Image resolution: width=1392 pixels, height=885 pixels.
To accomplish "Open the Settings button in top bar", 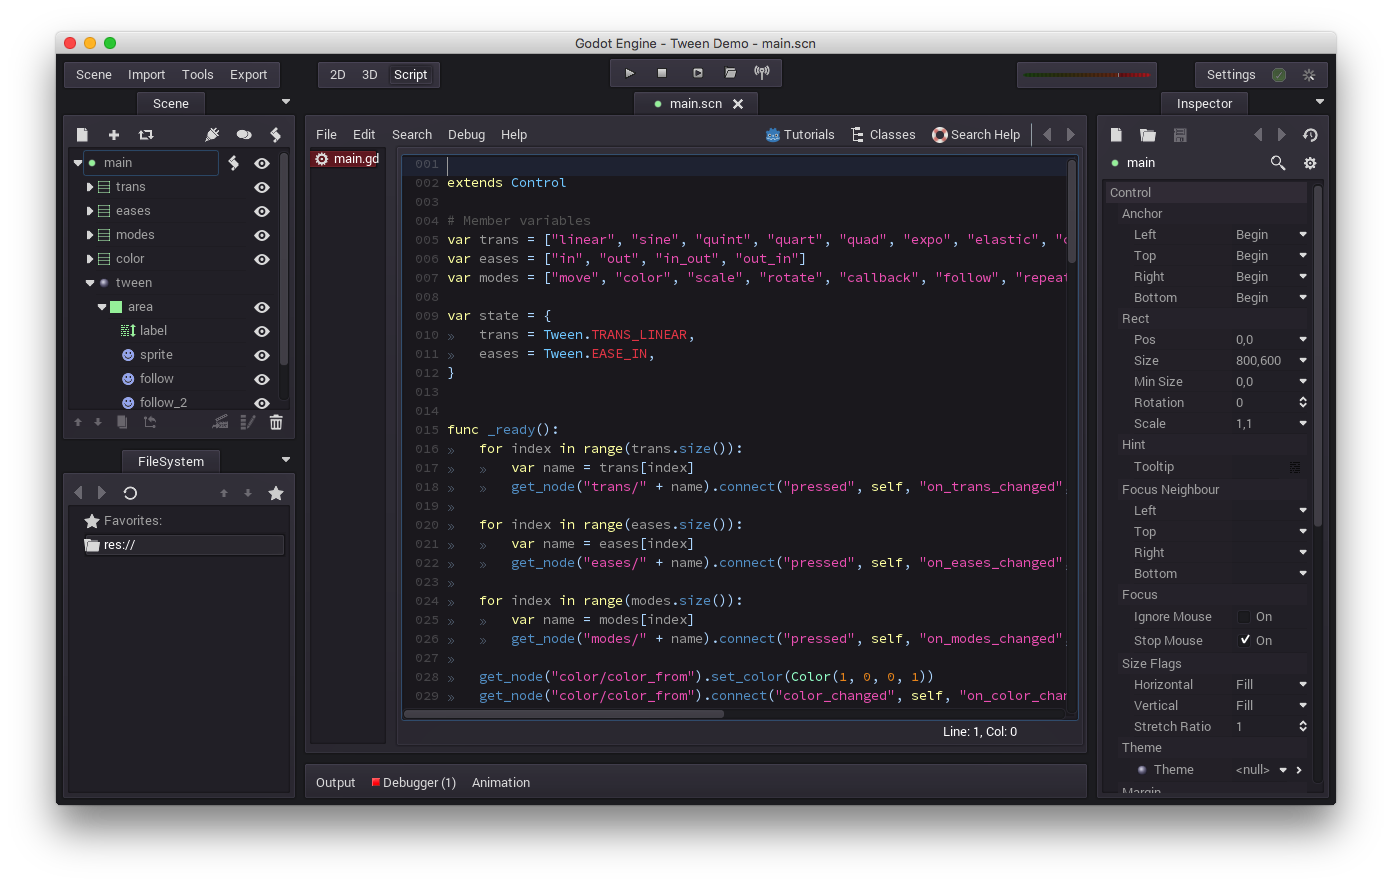I will point(1231,75).
